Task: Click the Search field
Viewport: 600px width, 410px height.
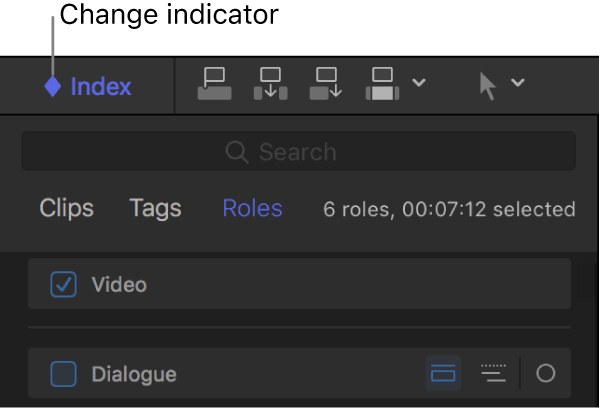Action: (x=298, y=152)
